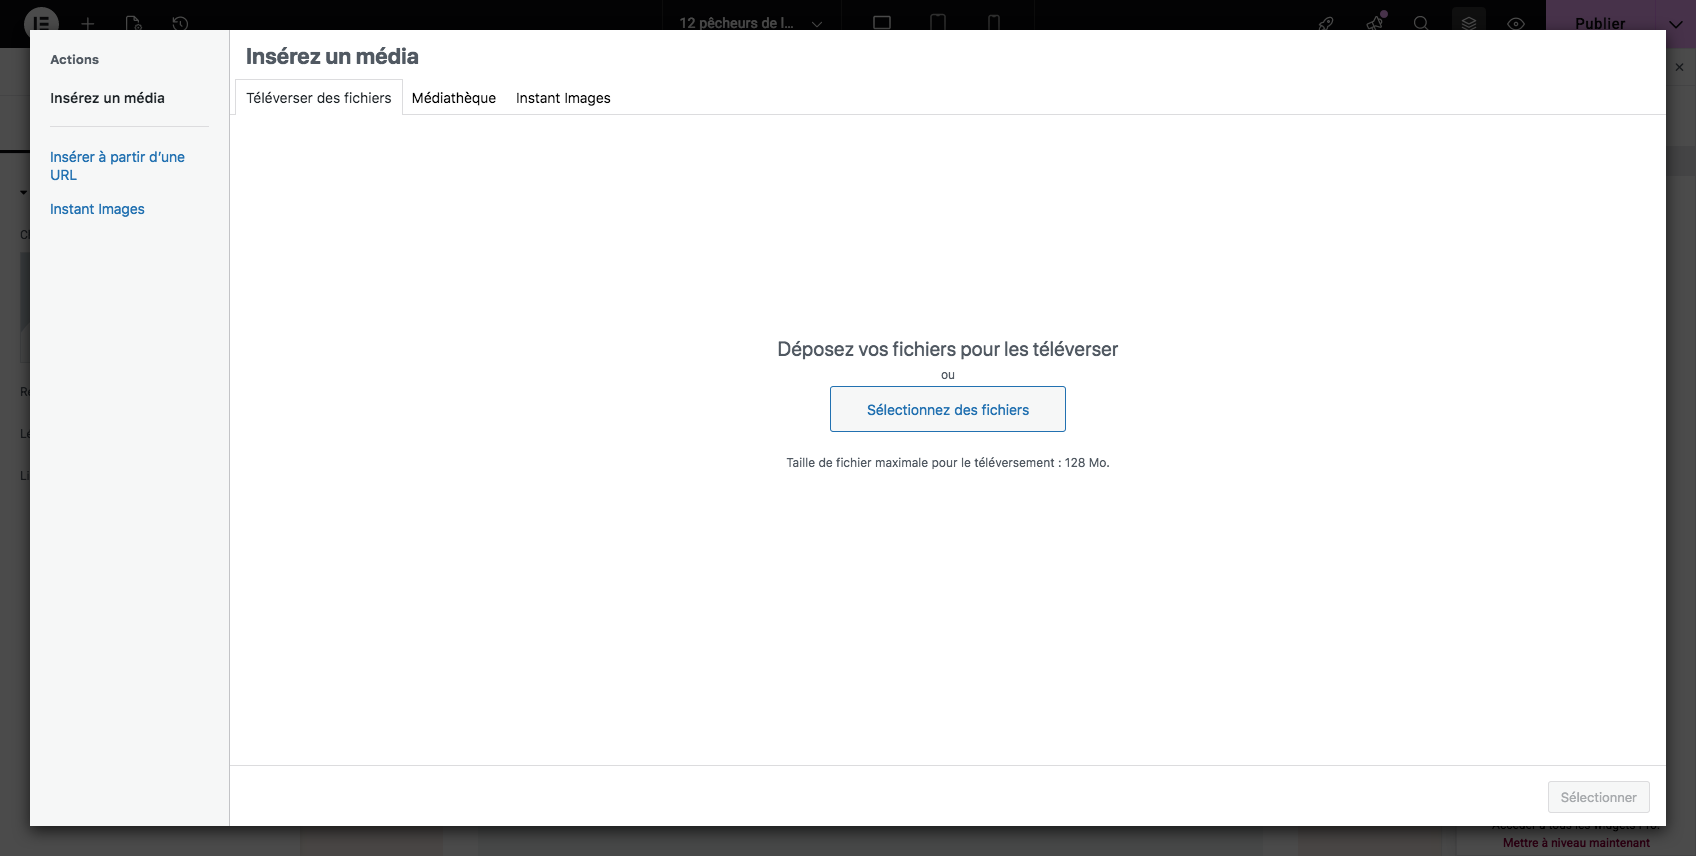Click the rocket icon in top bar

(x=1326, y=23)
